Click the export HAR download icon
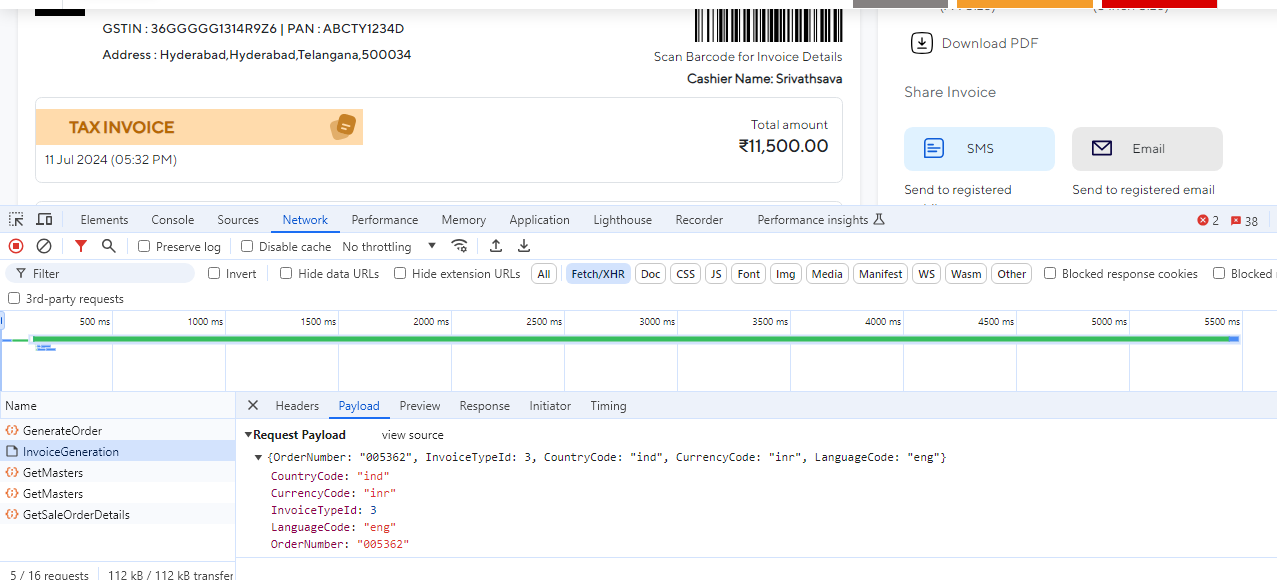 coord(523,246)
